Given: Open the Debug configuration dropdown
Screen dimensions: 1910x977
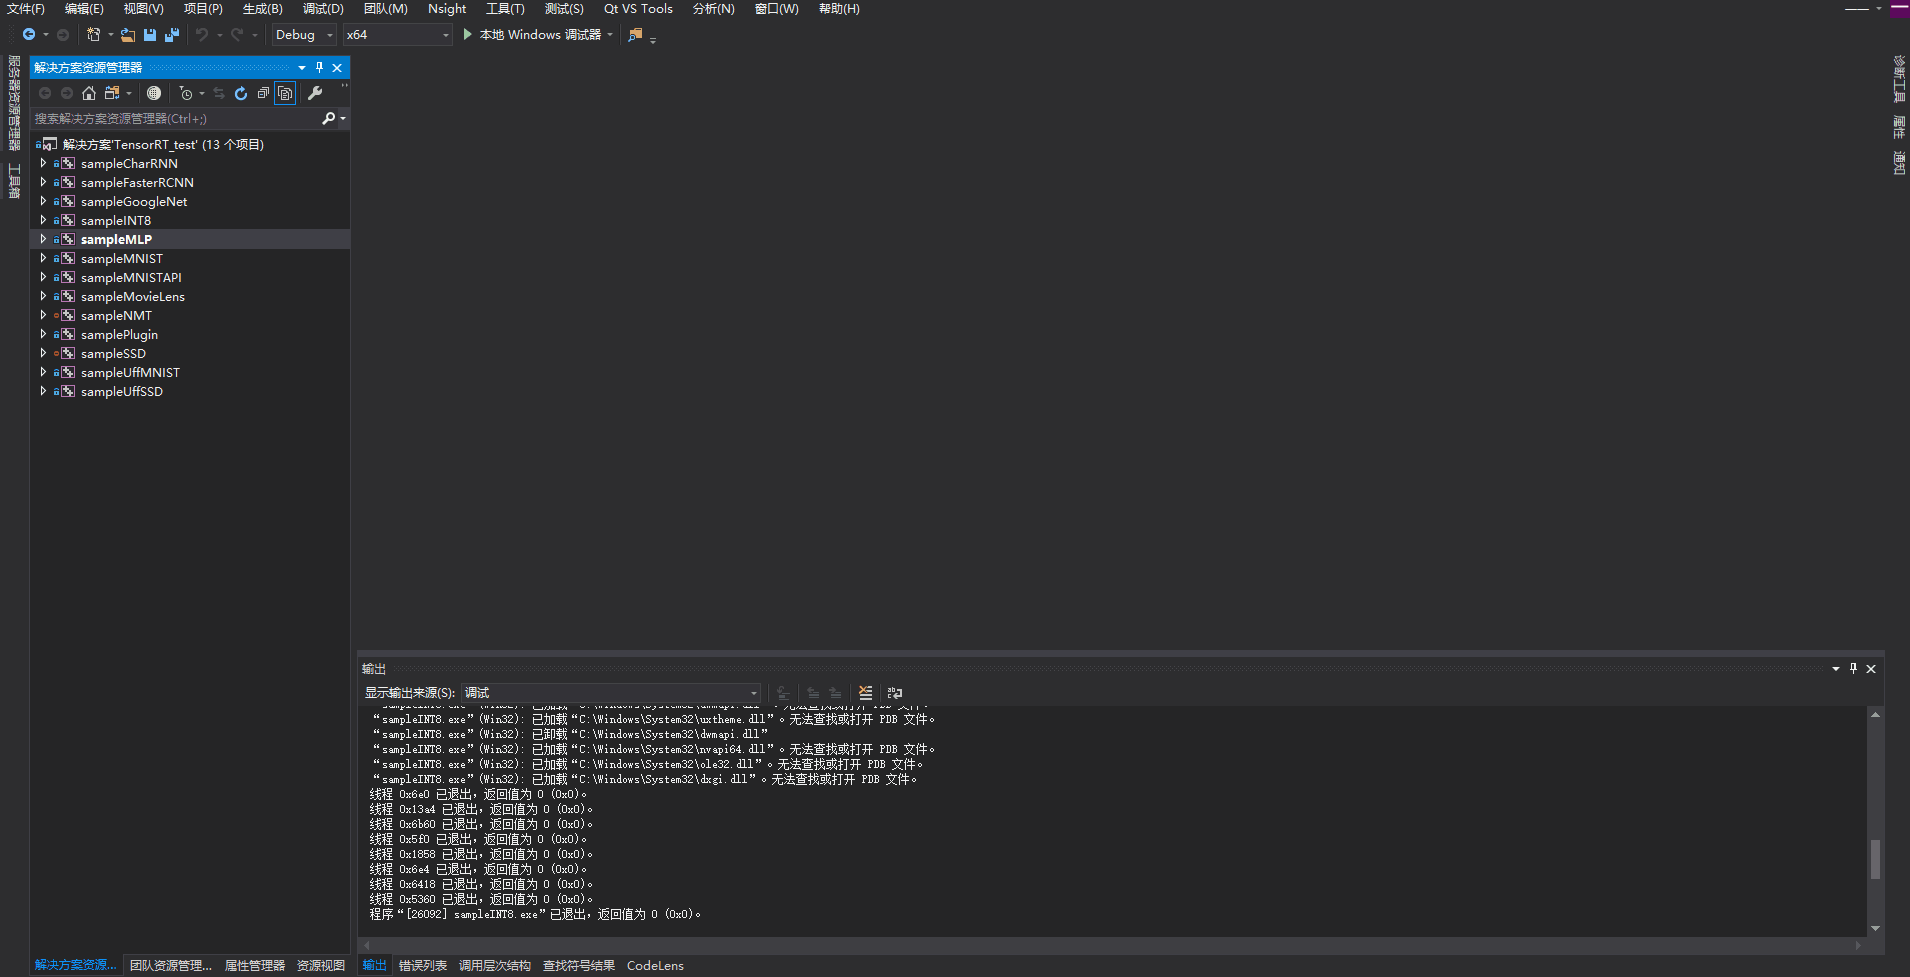Looking at the screenshot, I should pos(304,35).
